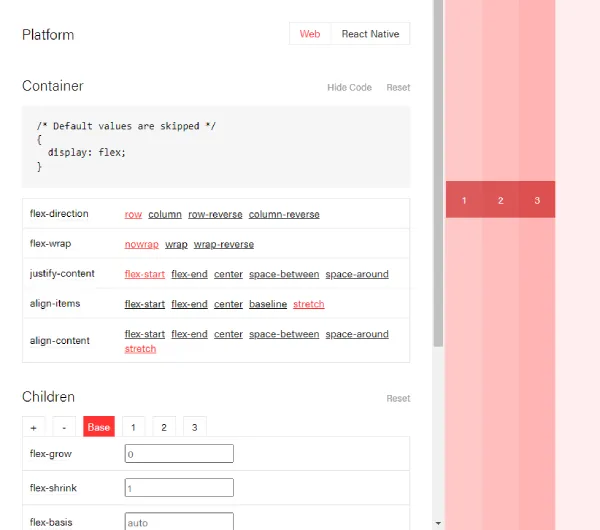Click the scrollbar down arrow

pyautogui.click(x=438, y=523)
